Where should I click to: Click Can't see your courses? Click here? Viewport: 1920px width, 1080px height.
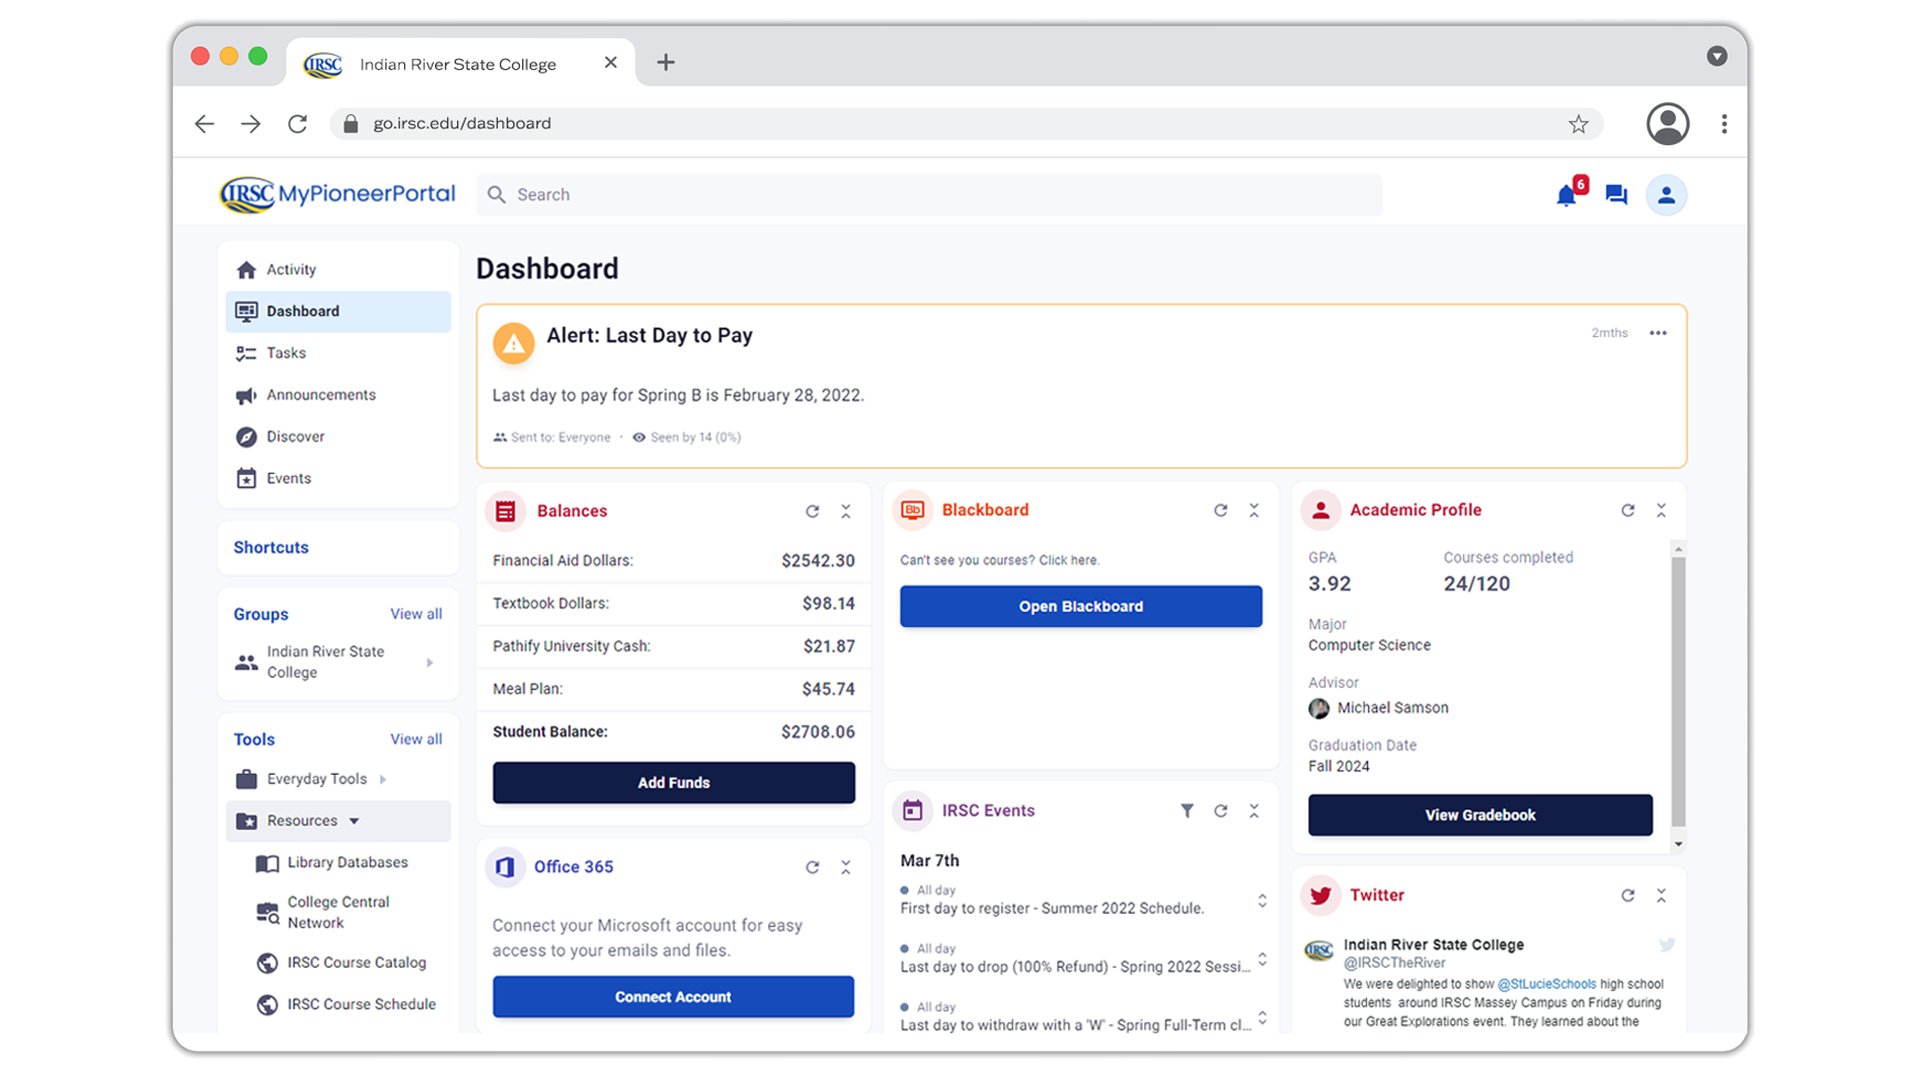coord(999,560)
